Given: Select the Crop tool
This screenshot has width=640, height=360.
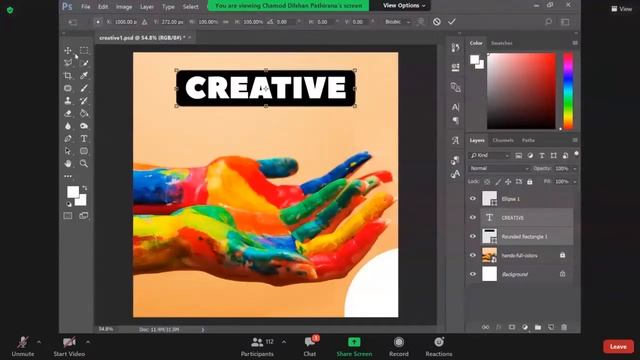Looking at the screenshot, I should (68, 76).
